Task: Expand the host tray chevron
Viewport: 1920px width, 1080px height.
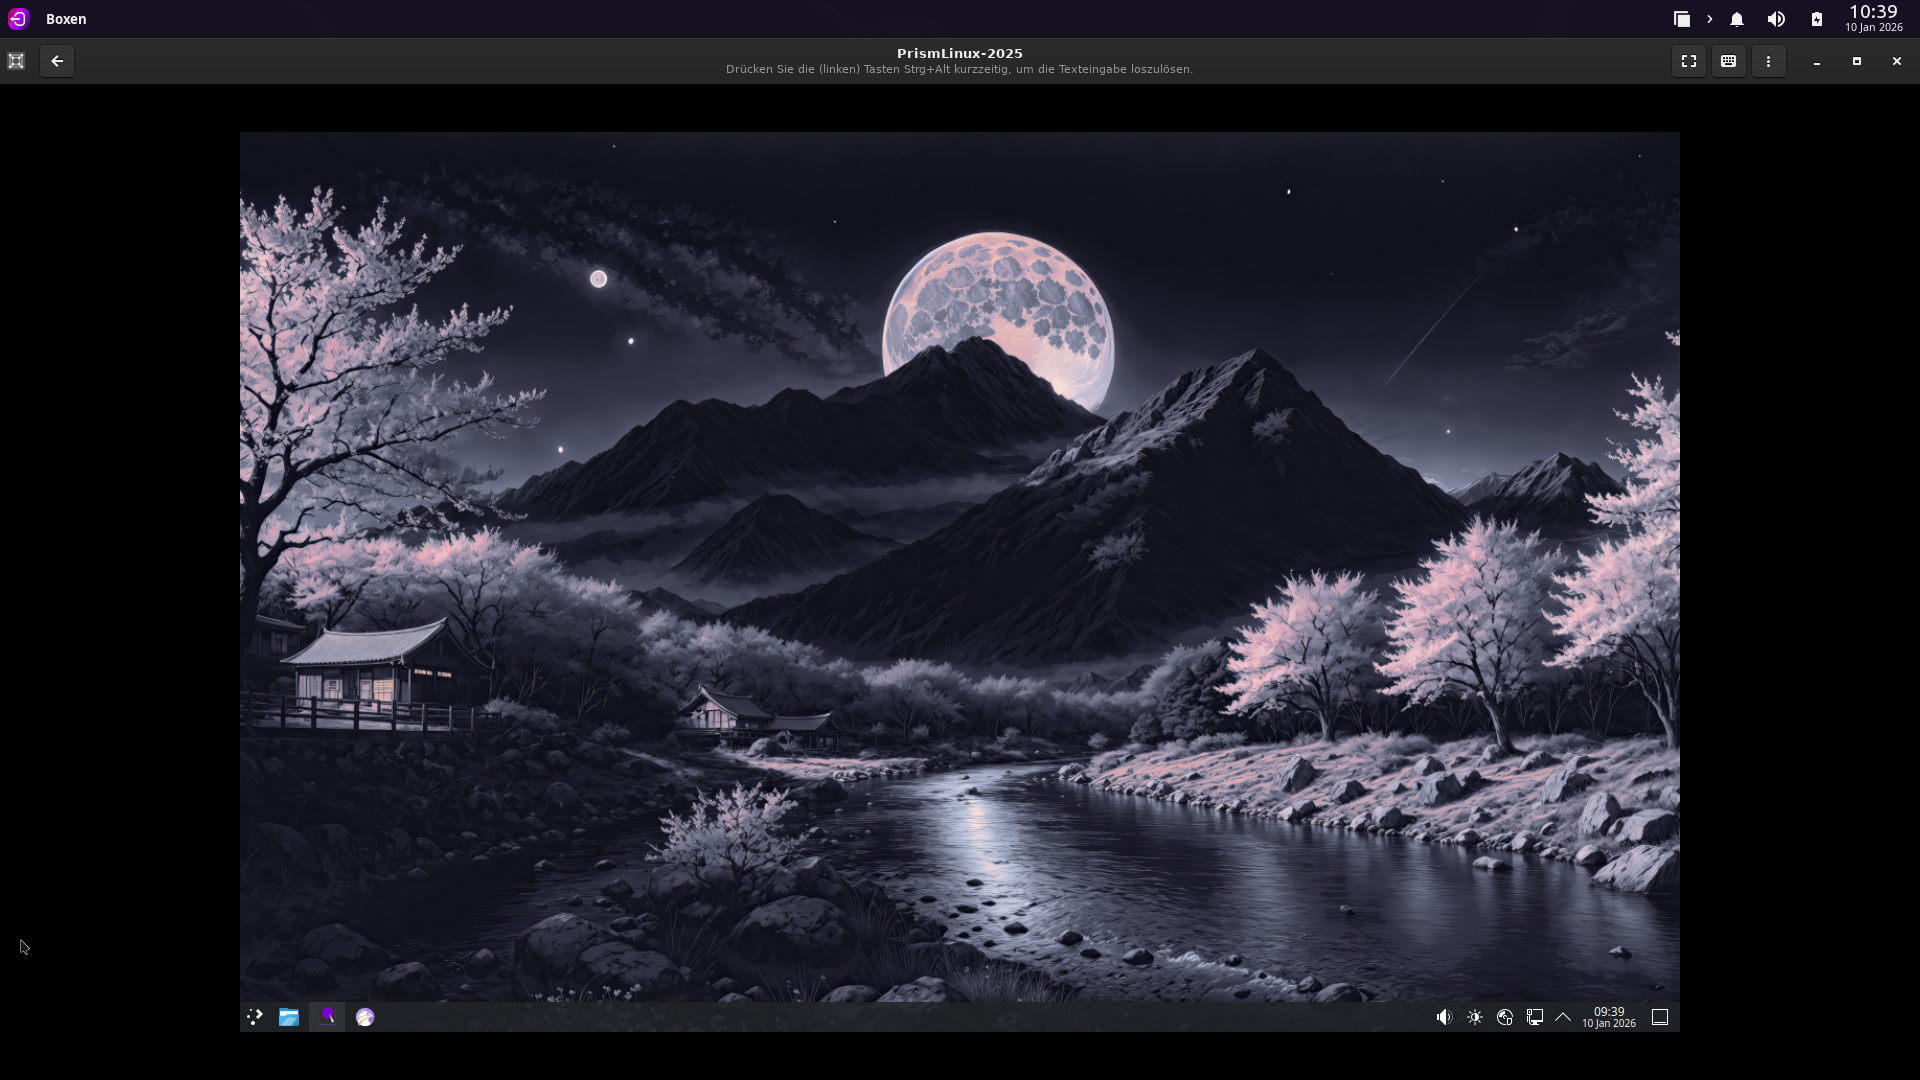Action: tap(1709, 19)
